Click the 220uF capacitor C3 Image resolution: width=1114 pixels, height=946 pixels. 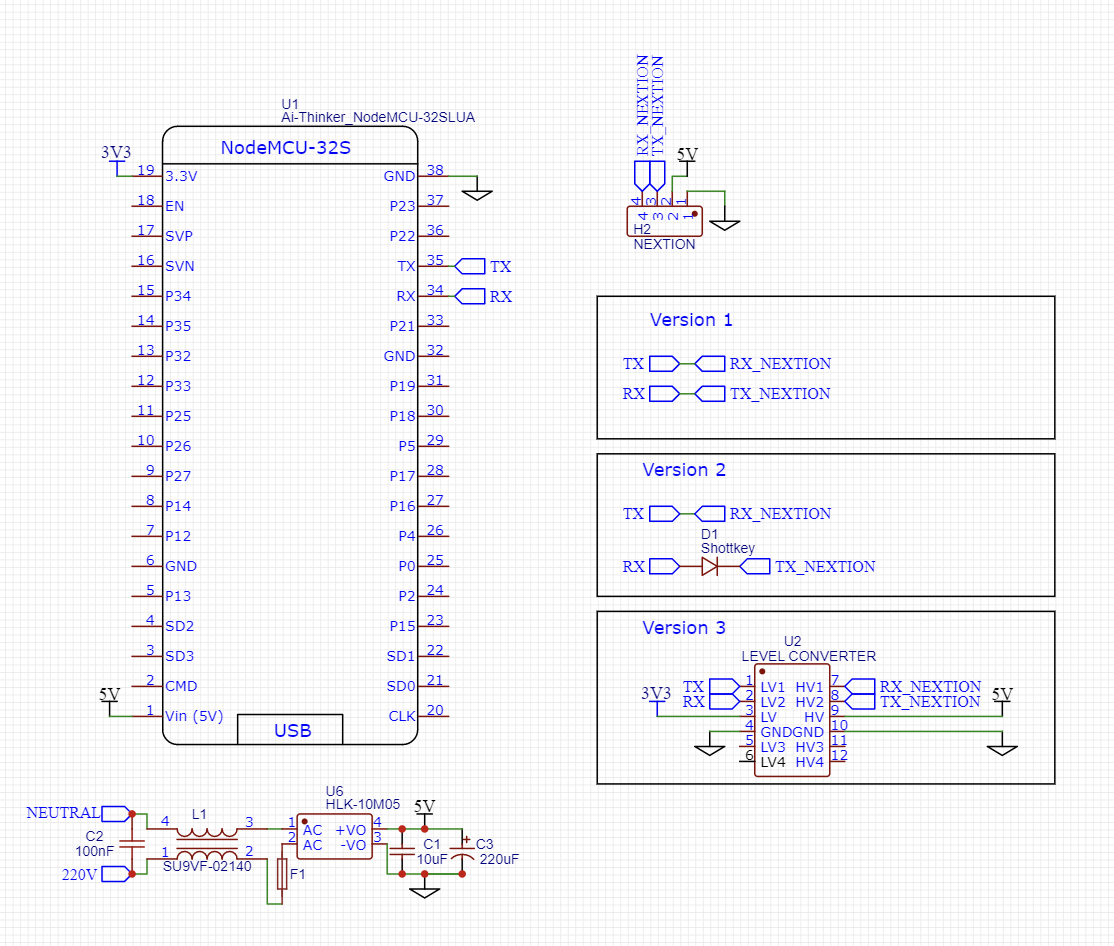463,853
